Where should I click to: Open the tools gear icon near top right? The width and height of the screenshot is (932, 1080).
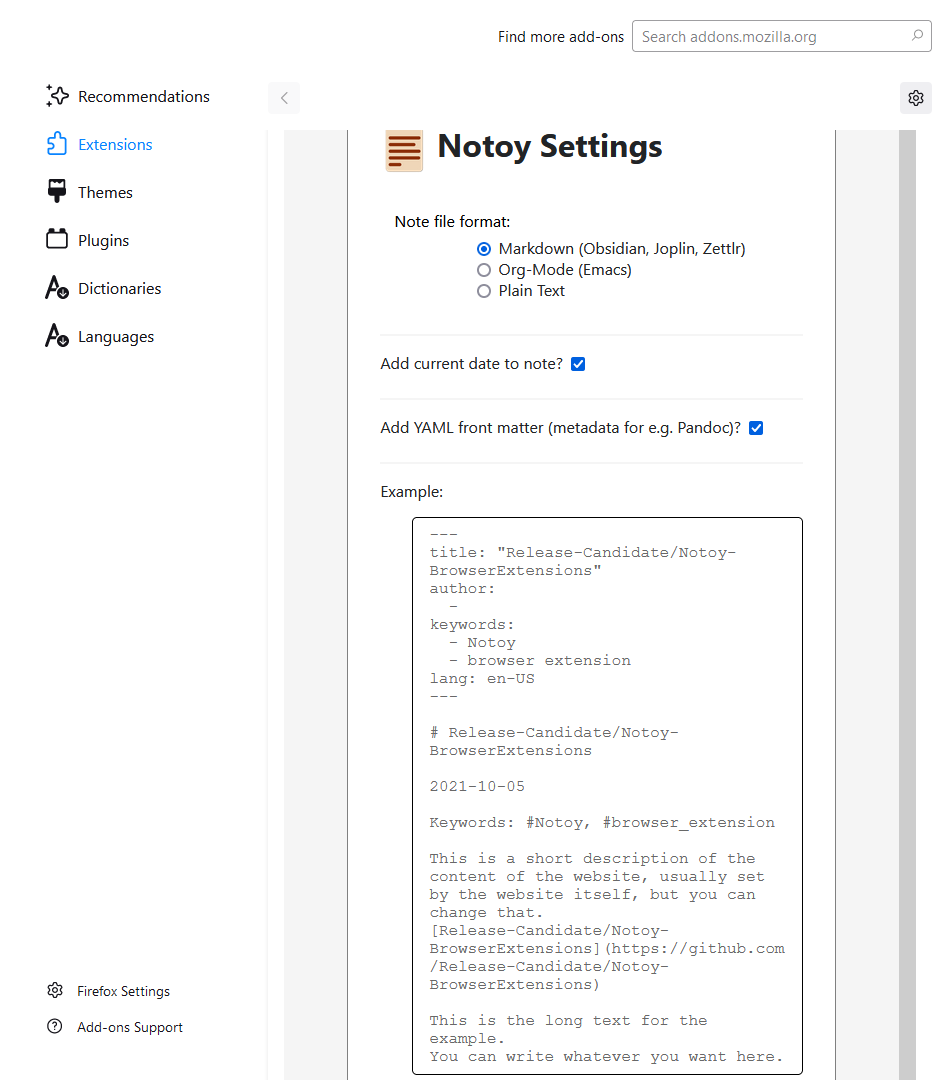pyautogui.click(x=915, y=98)
